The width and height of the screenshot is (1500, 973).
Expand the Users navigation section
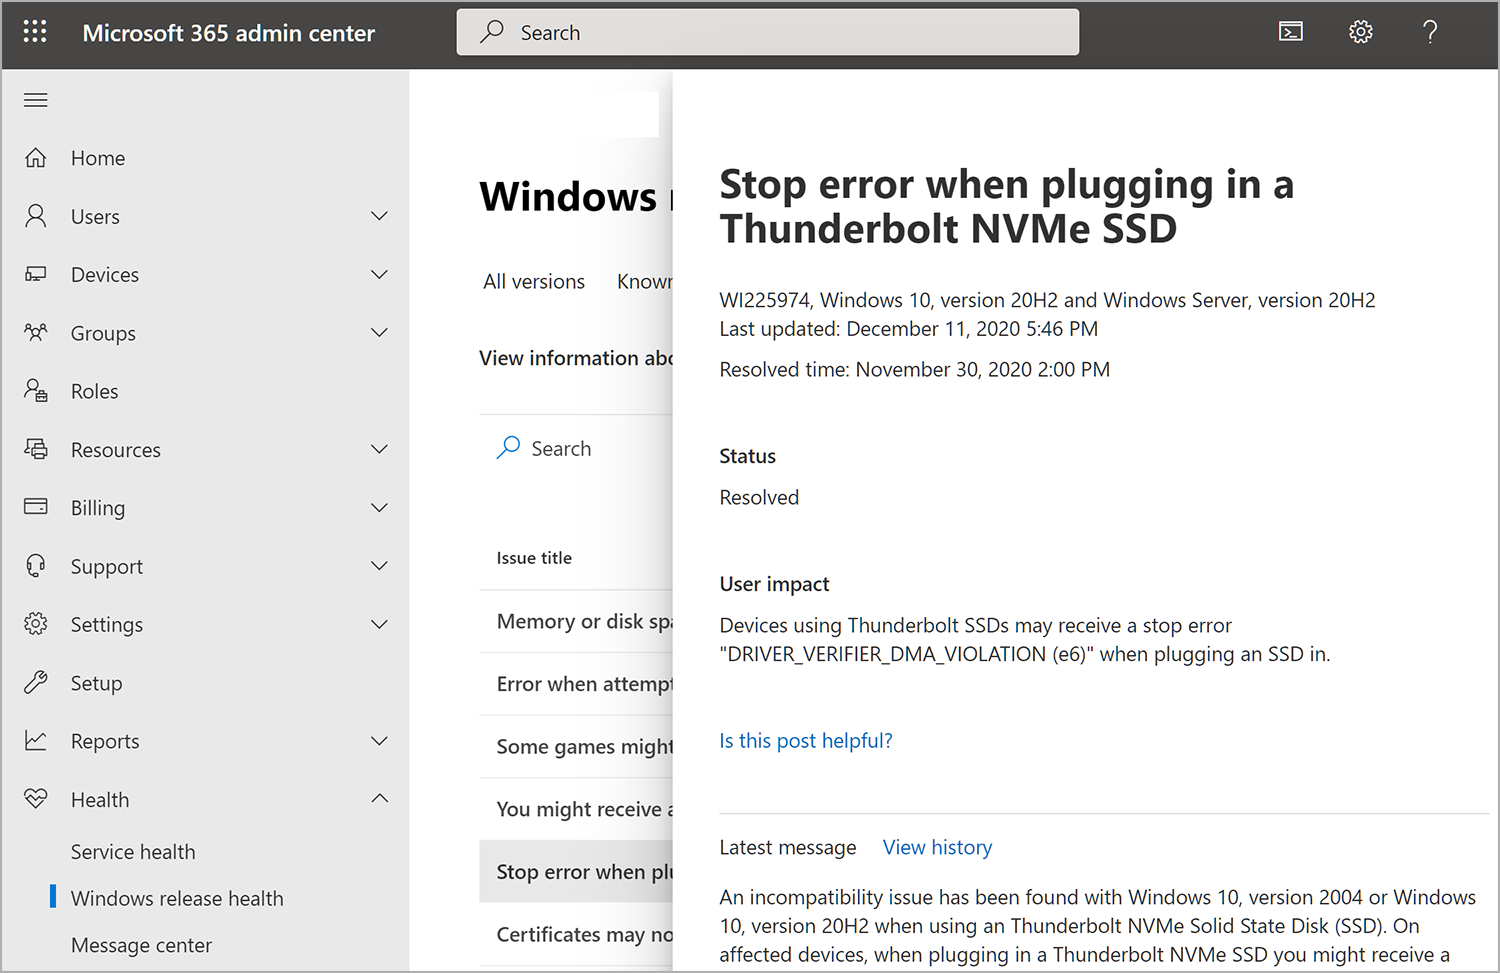380,215
